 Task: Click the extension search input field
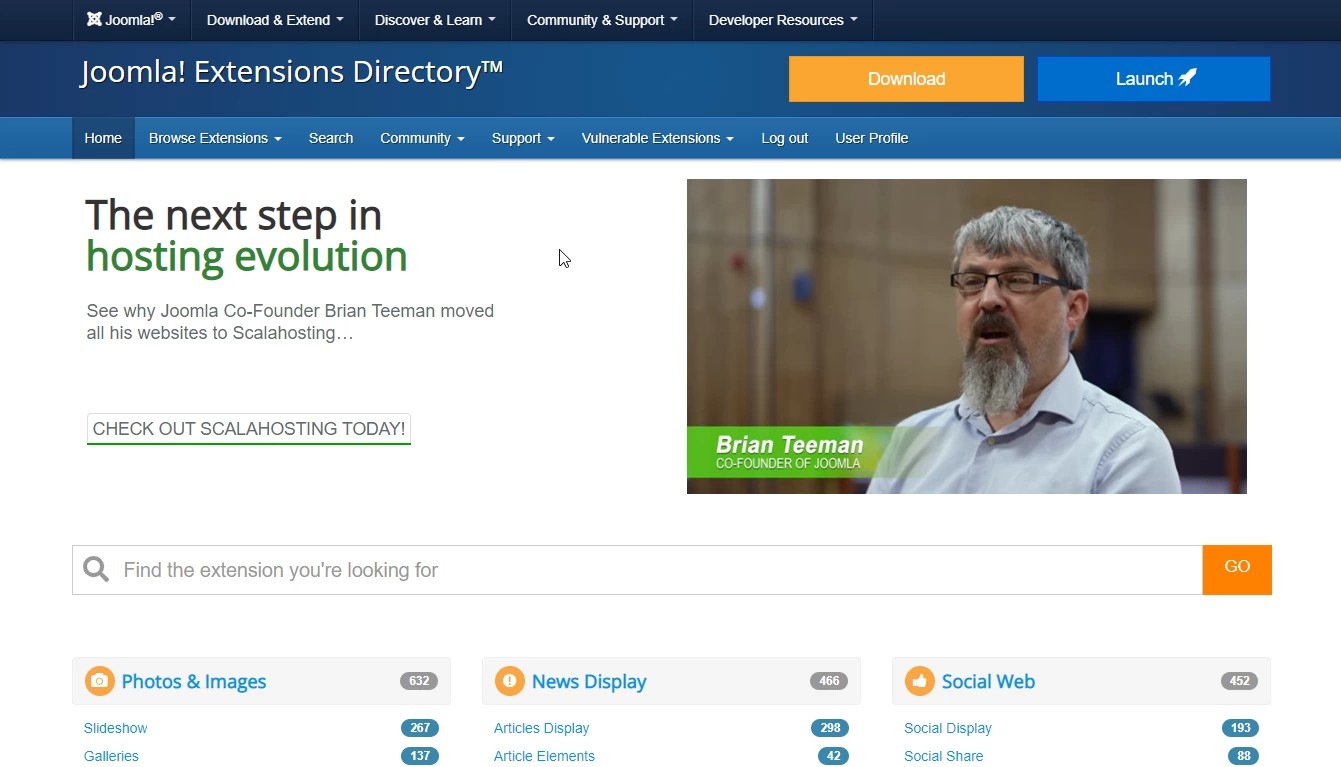pyautogui.click(x=638, y=570)
